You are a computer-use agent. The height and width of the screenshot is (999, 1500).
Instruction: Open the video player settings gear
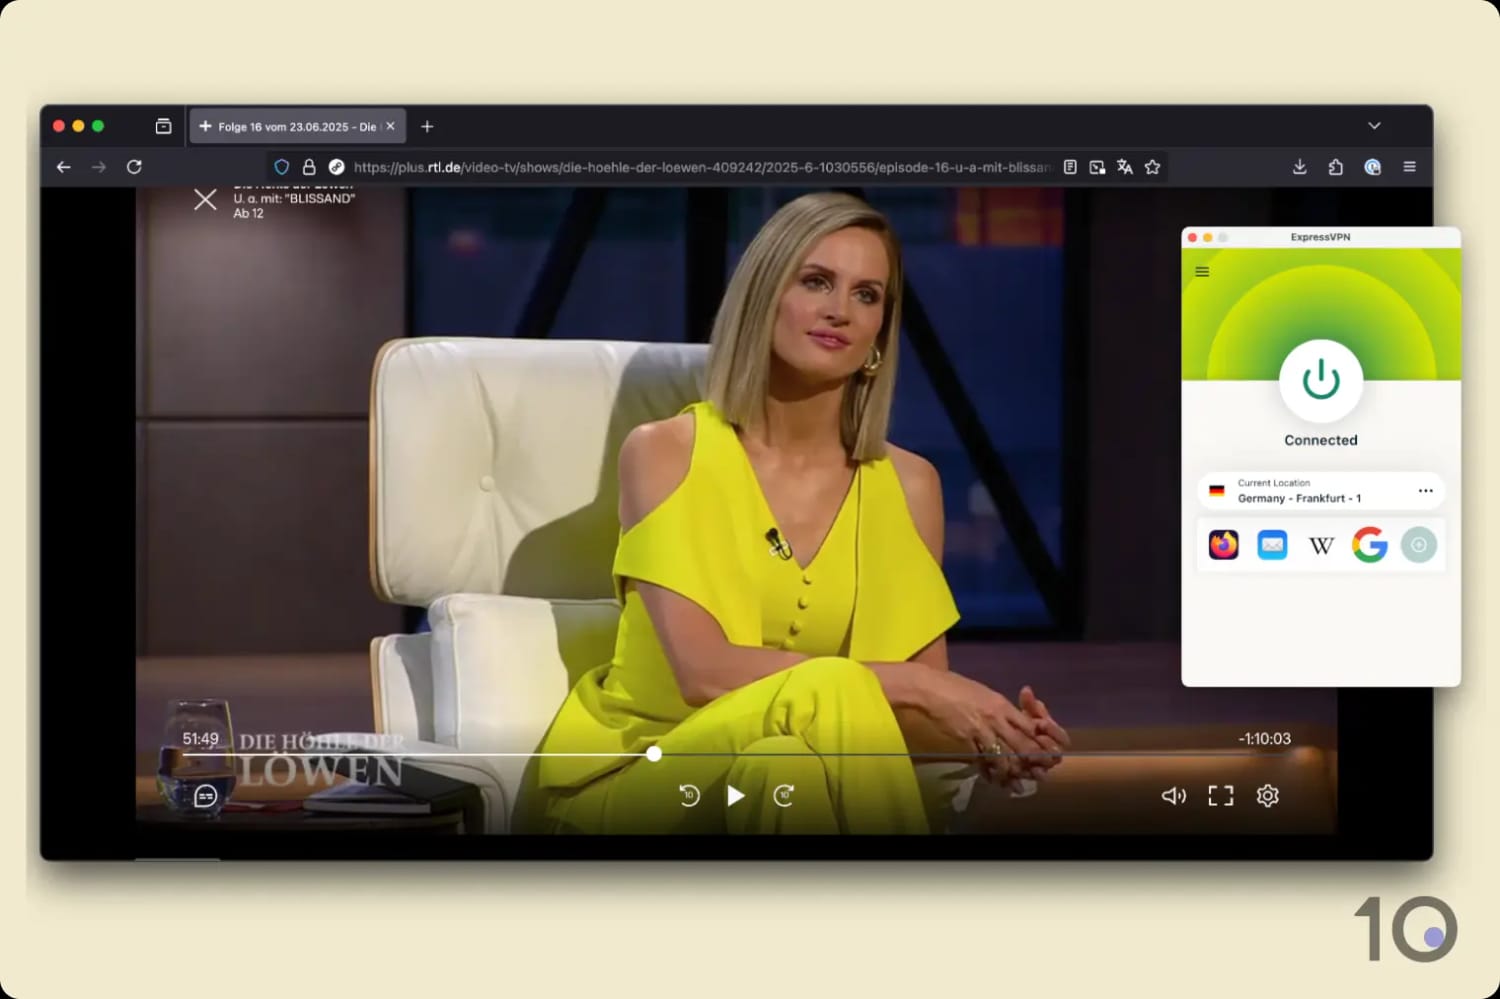click(x=1267, y=795)
